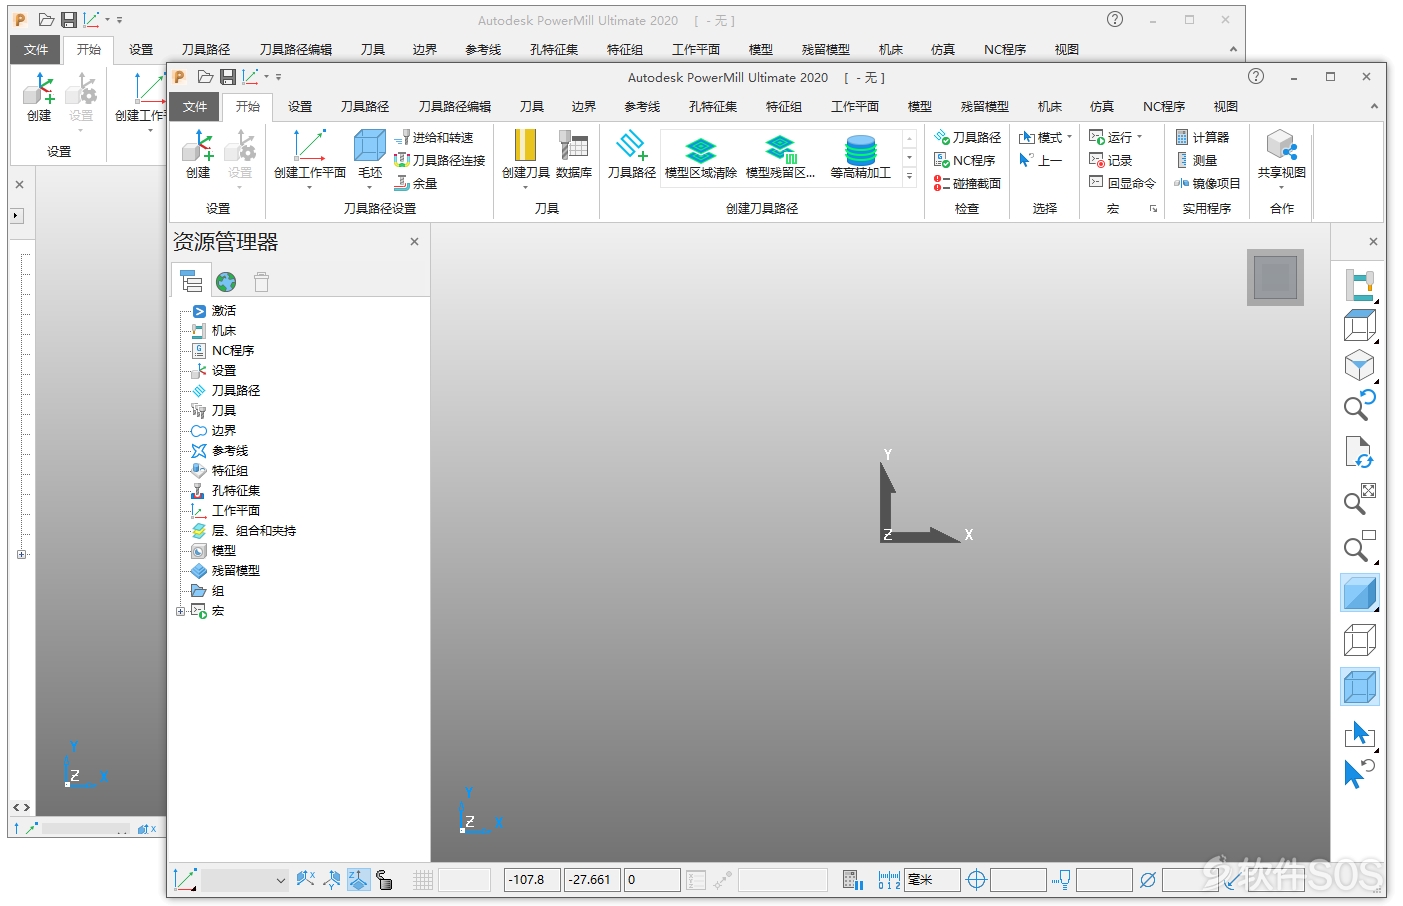Click the 测量 measure tool
Image resolution: width=1403 pixels, height=906 pixels.
1196,160
